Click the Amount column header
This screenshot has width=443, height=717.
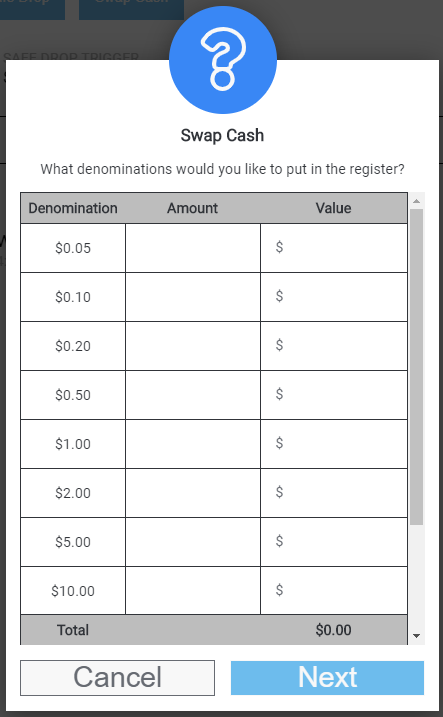pos(192,208)
